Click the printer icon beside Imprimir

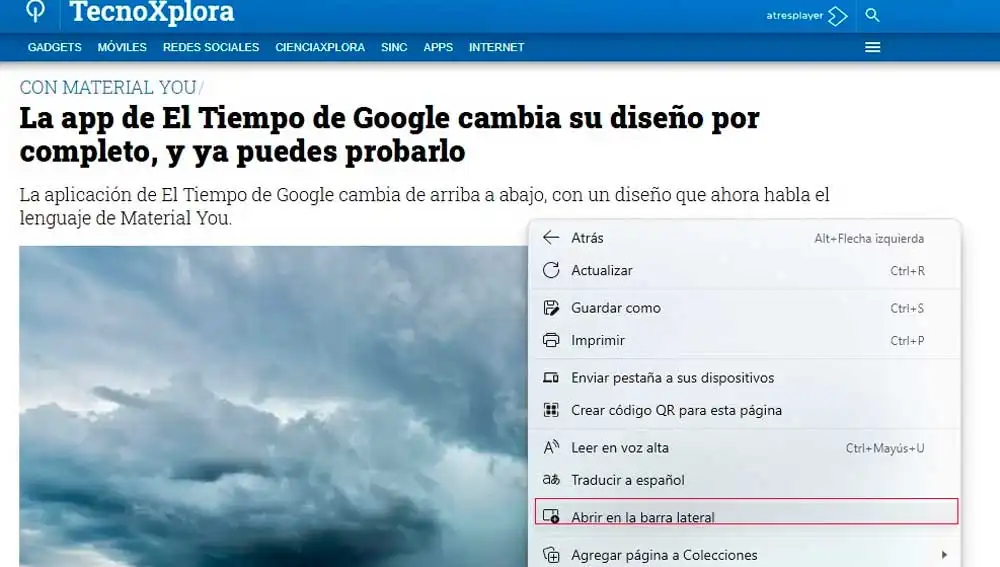point(551,340)
